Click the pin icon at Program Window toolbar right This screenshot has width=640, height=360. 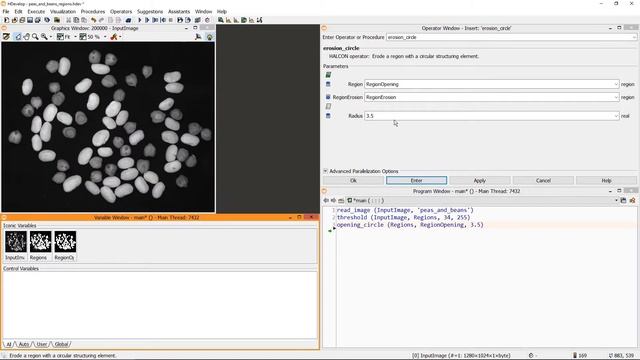pos(632,200)
